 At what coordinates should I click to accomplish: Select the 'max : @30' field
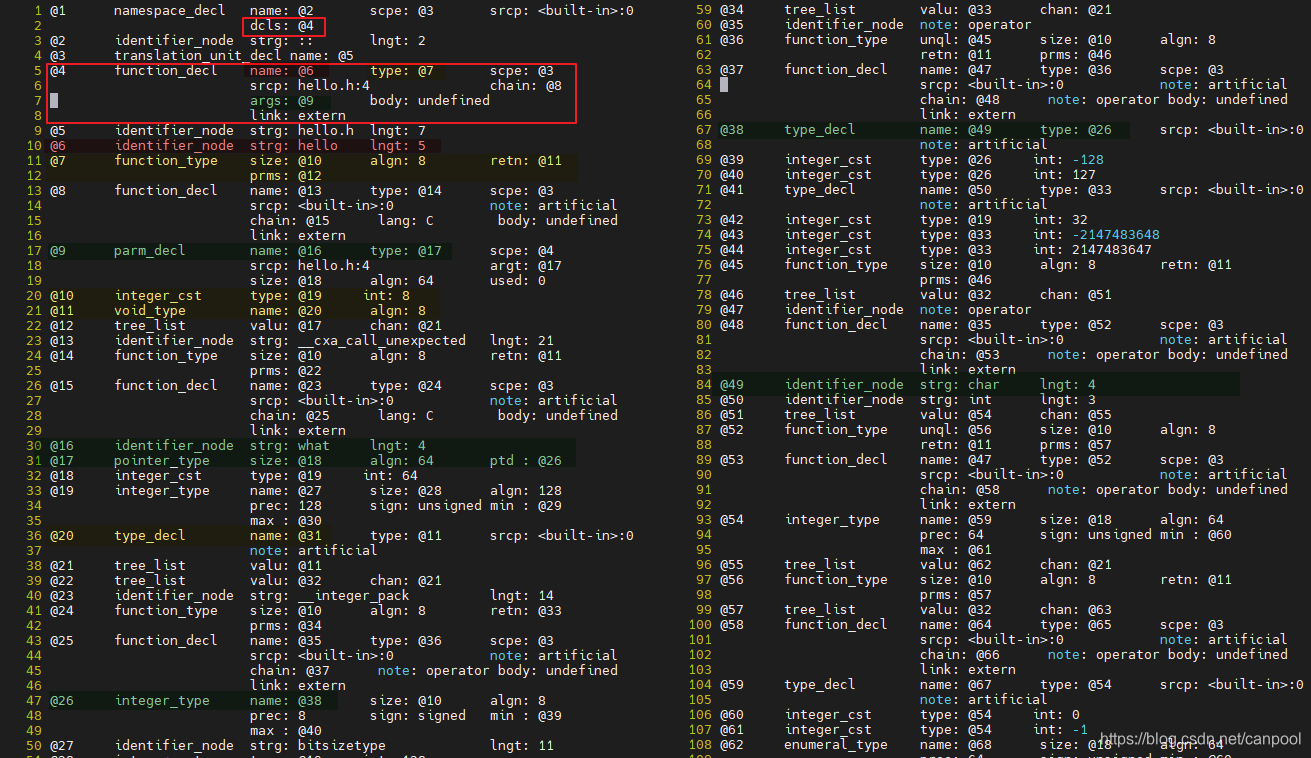tap(286, 520)
